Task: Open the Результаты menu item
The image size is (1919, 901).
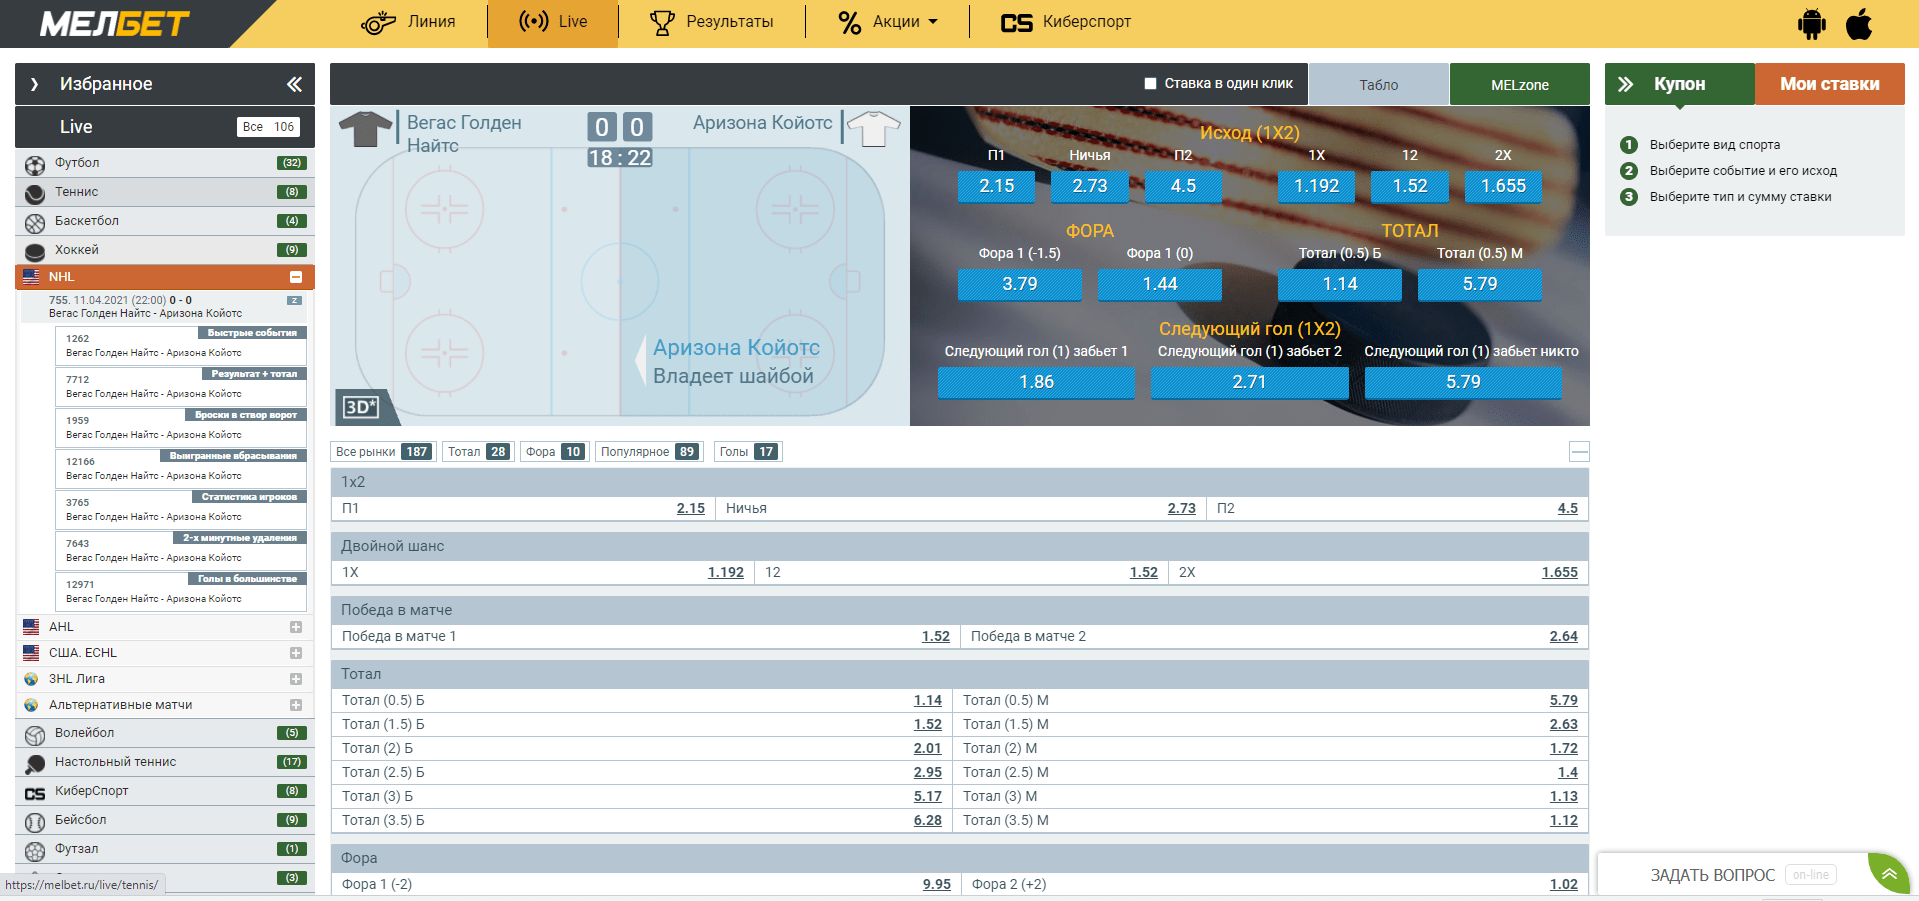Action: (712, 22)
